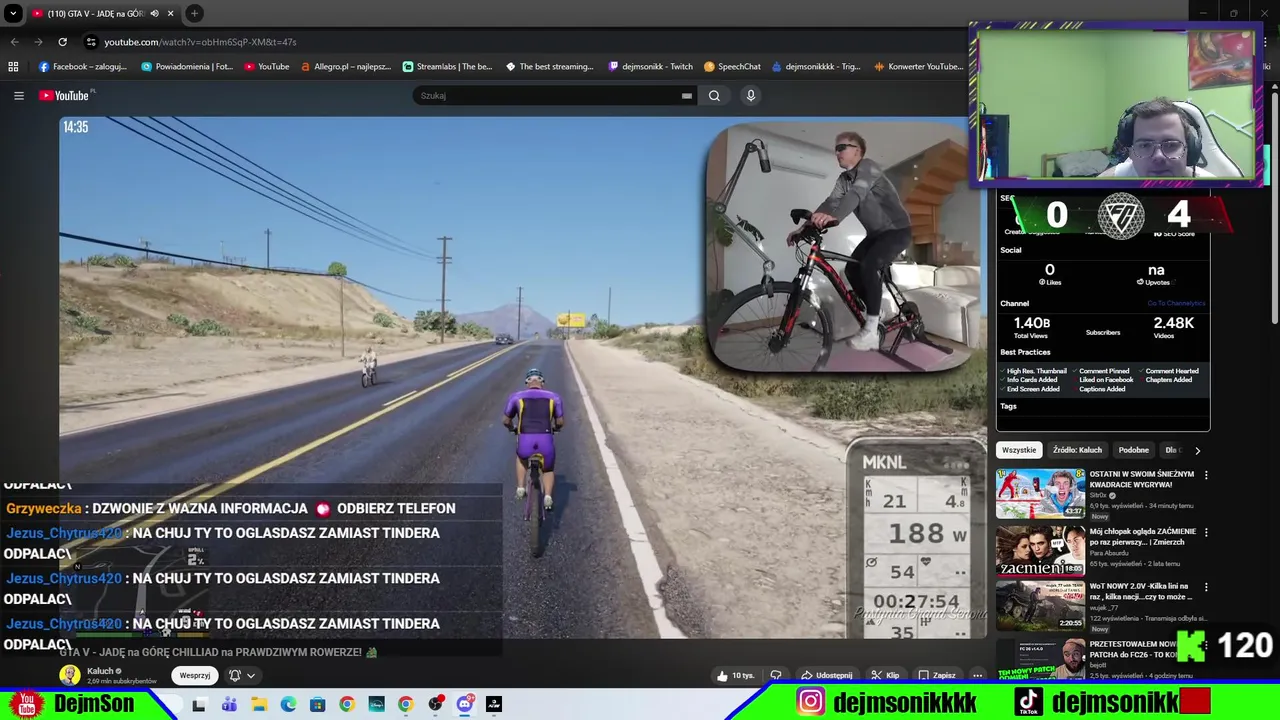Image resolution: width=1280 pixels, height=720 pixels.
Task: Click the Wesprzyj support button
Action: click(195, 675)
